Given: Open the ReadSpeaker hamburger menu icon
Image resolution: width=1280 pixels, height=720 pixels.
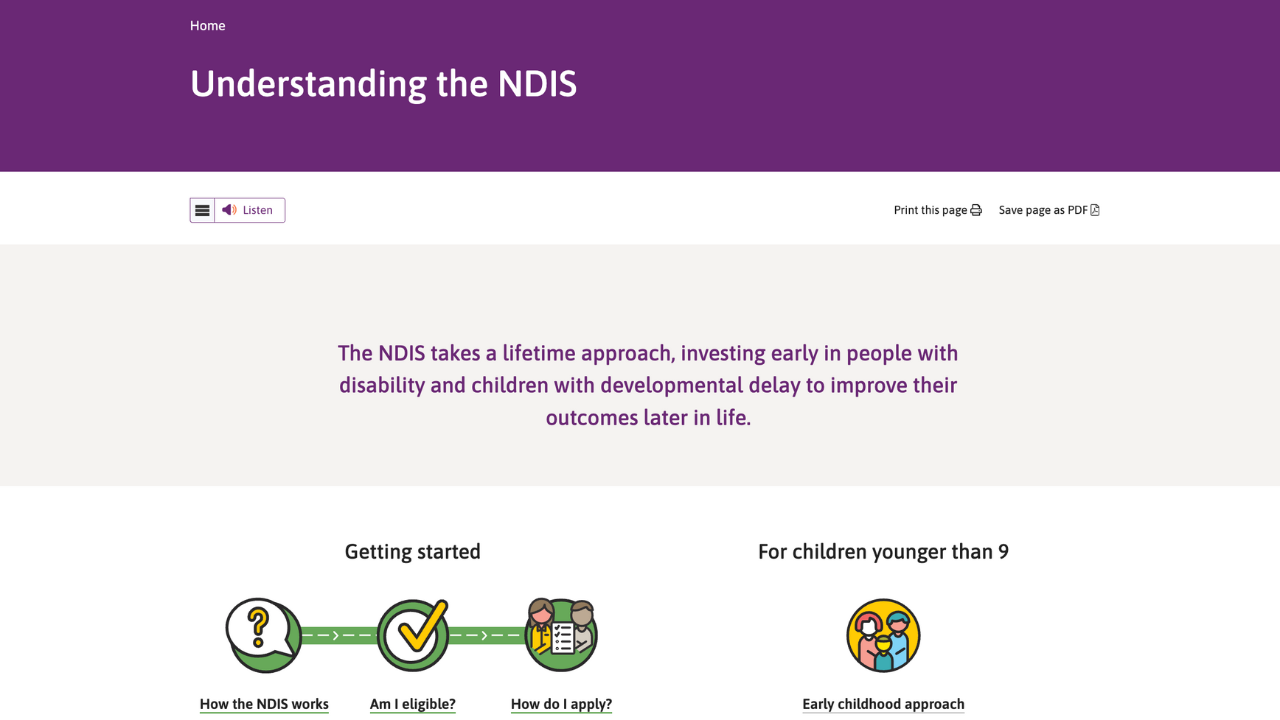Looking at the screenshot, I should pyautogui.click(x=202, y=210).
